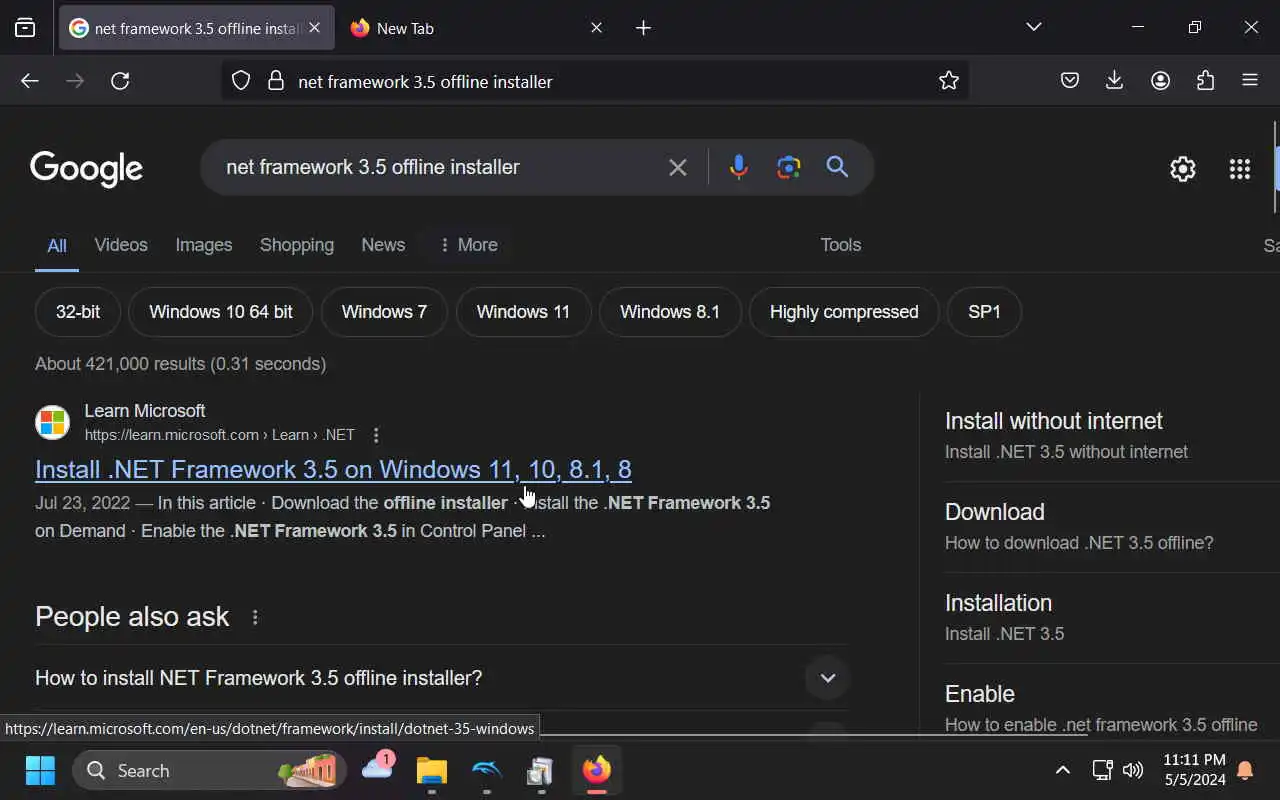View site security lock information
Image resolution: width=1280 pixels, height=800 pixels.
click(x=276, y=81)
